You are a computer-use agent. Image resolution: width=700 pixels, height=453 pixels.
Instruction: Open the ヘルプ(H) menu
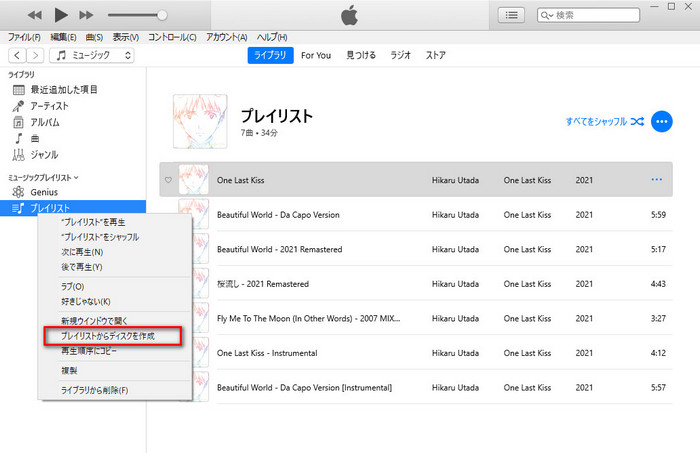272,37
